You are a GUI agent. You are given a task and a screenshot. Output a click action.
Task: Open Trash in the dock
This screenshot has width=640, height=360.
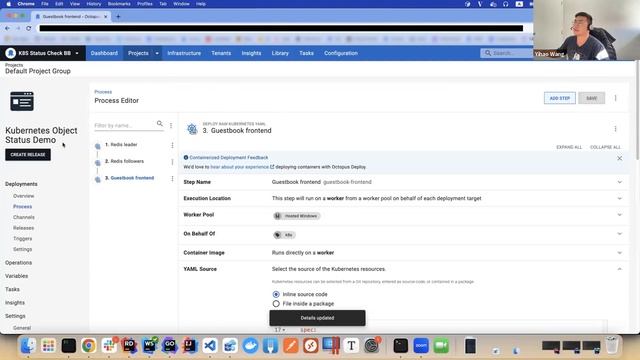click(x=611, y=345)
